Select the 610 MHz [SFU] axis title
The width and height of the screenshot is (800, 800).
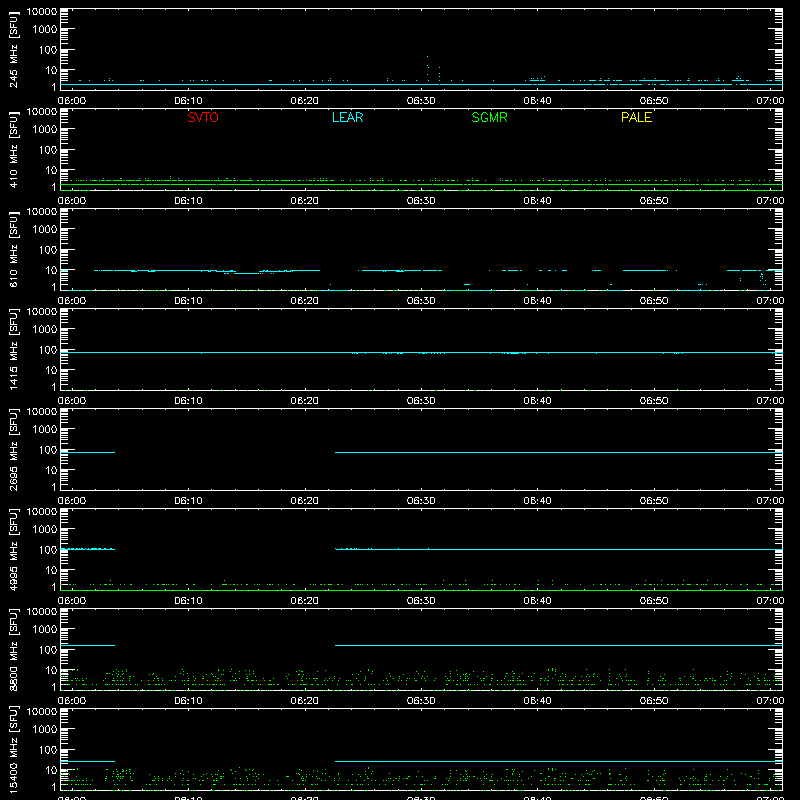pos(14,249)
